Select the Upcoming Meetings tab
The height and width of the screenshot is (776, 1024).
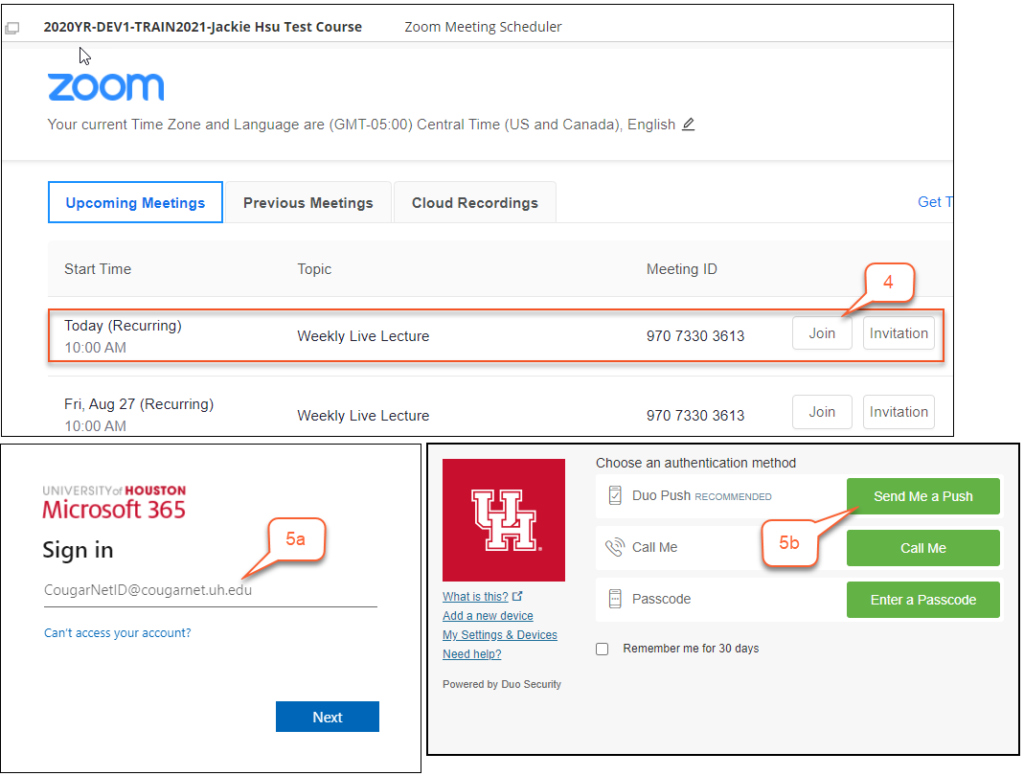135,202
